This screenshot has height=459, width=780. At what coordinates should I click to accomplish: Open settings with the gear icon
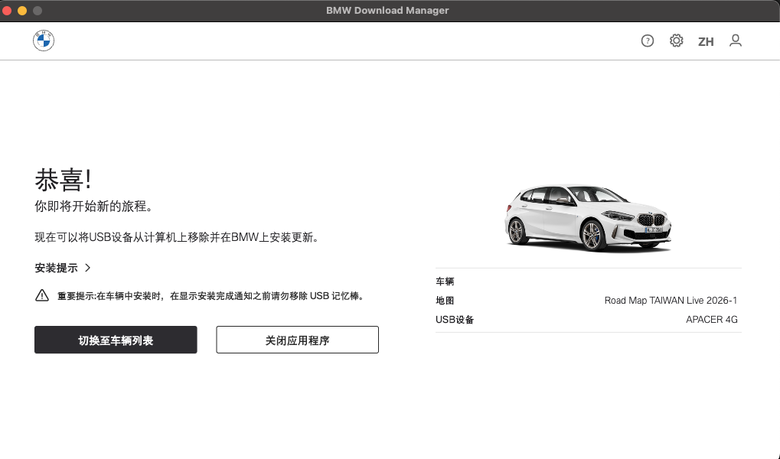click(x=676, y=40)
